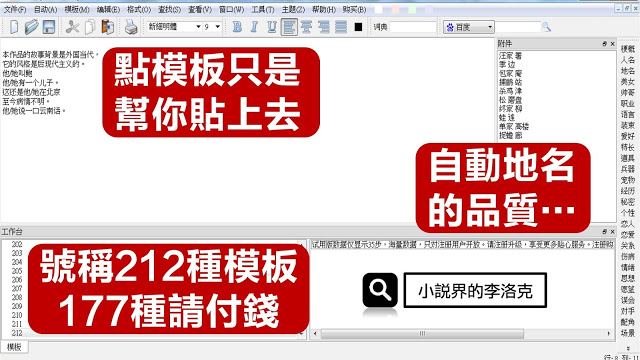Viewport: 640px width, 360px height.
Task: Click the 词典 dictionary input field
Action: [413, 27]
